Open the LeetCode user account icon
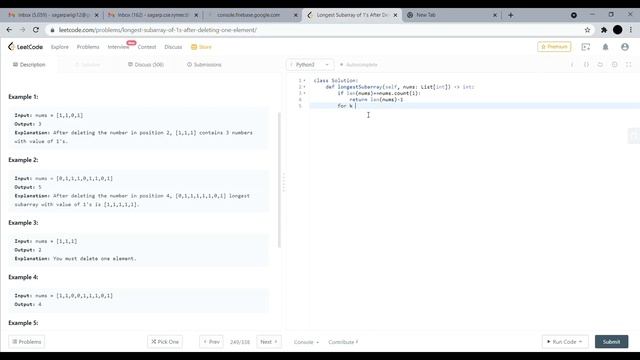Screen dimensions: 640x360 tap(625, 47)
